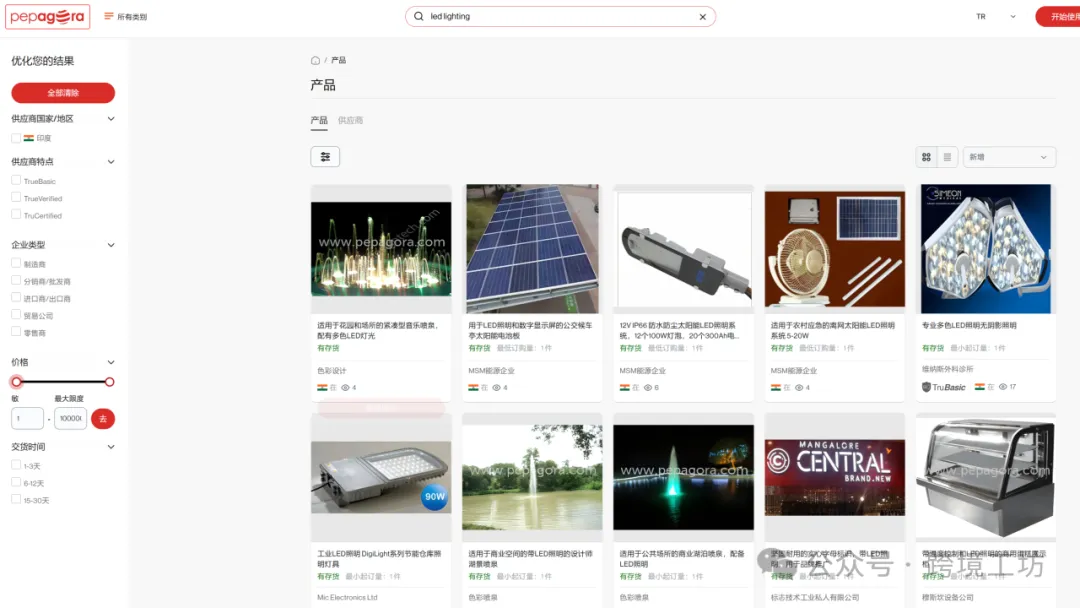Open the SIMEON surgical LED light thumbnail

click(985, 248)
